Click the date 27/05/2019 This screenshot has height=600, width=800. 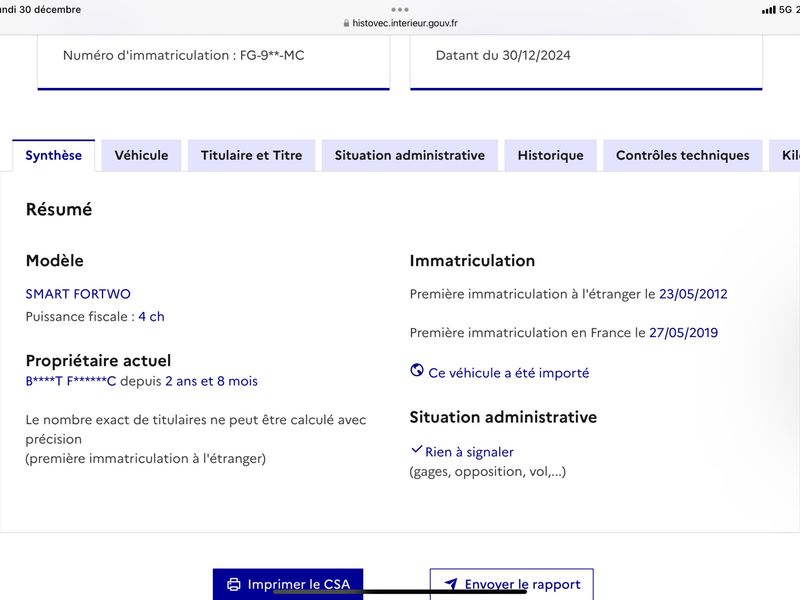[x=684, y=333]
